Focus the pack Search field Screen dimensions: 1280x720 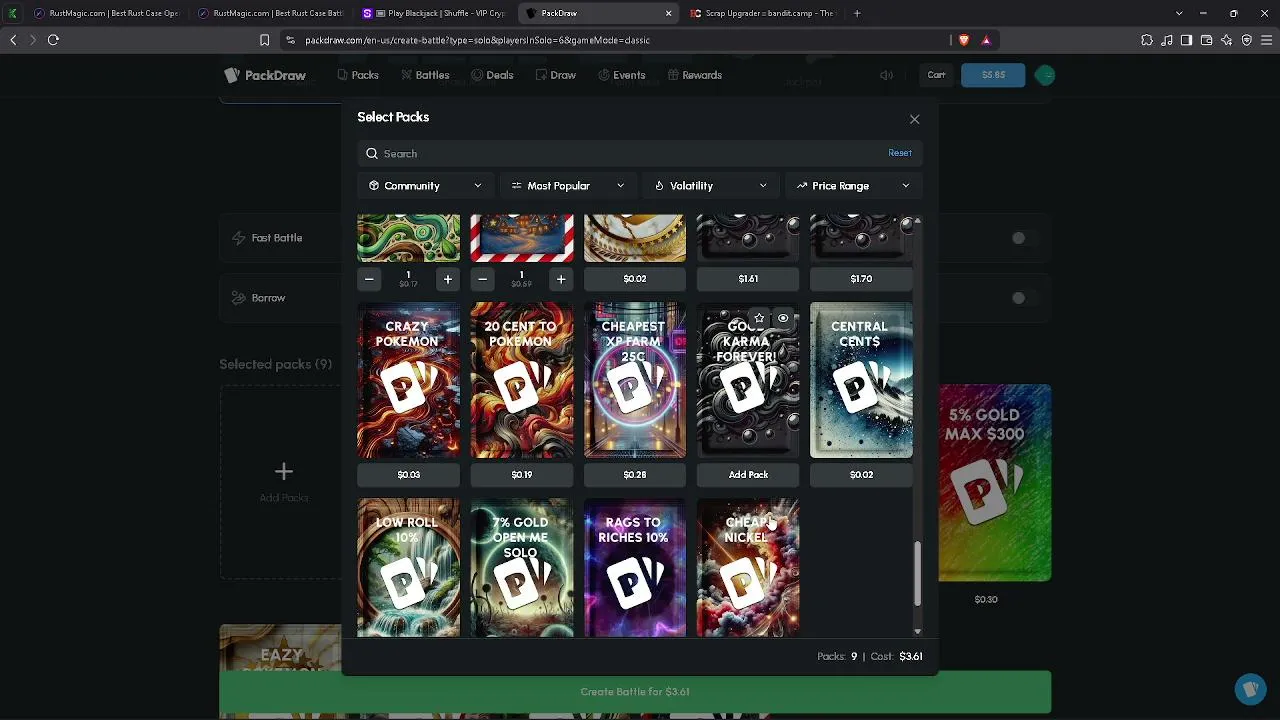639,154
